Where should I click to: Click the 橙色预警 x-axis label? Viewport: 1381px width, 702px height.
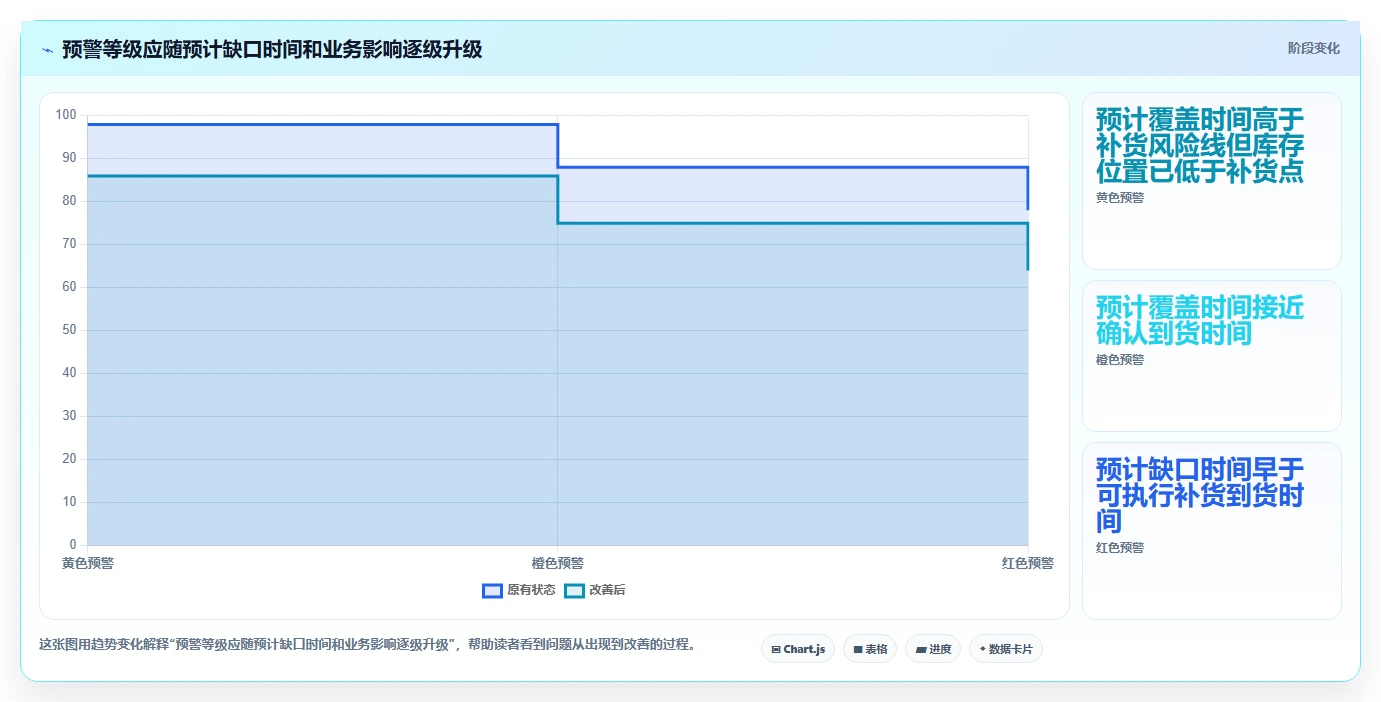558,563
